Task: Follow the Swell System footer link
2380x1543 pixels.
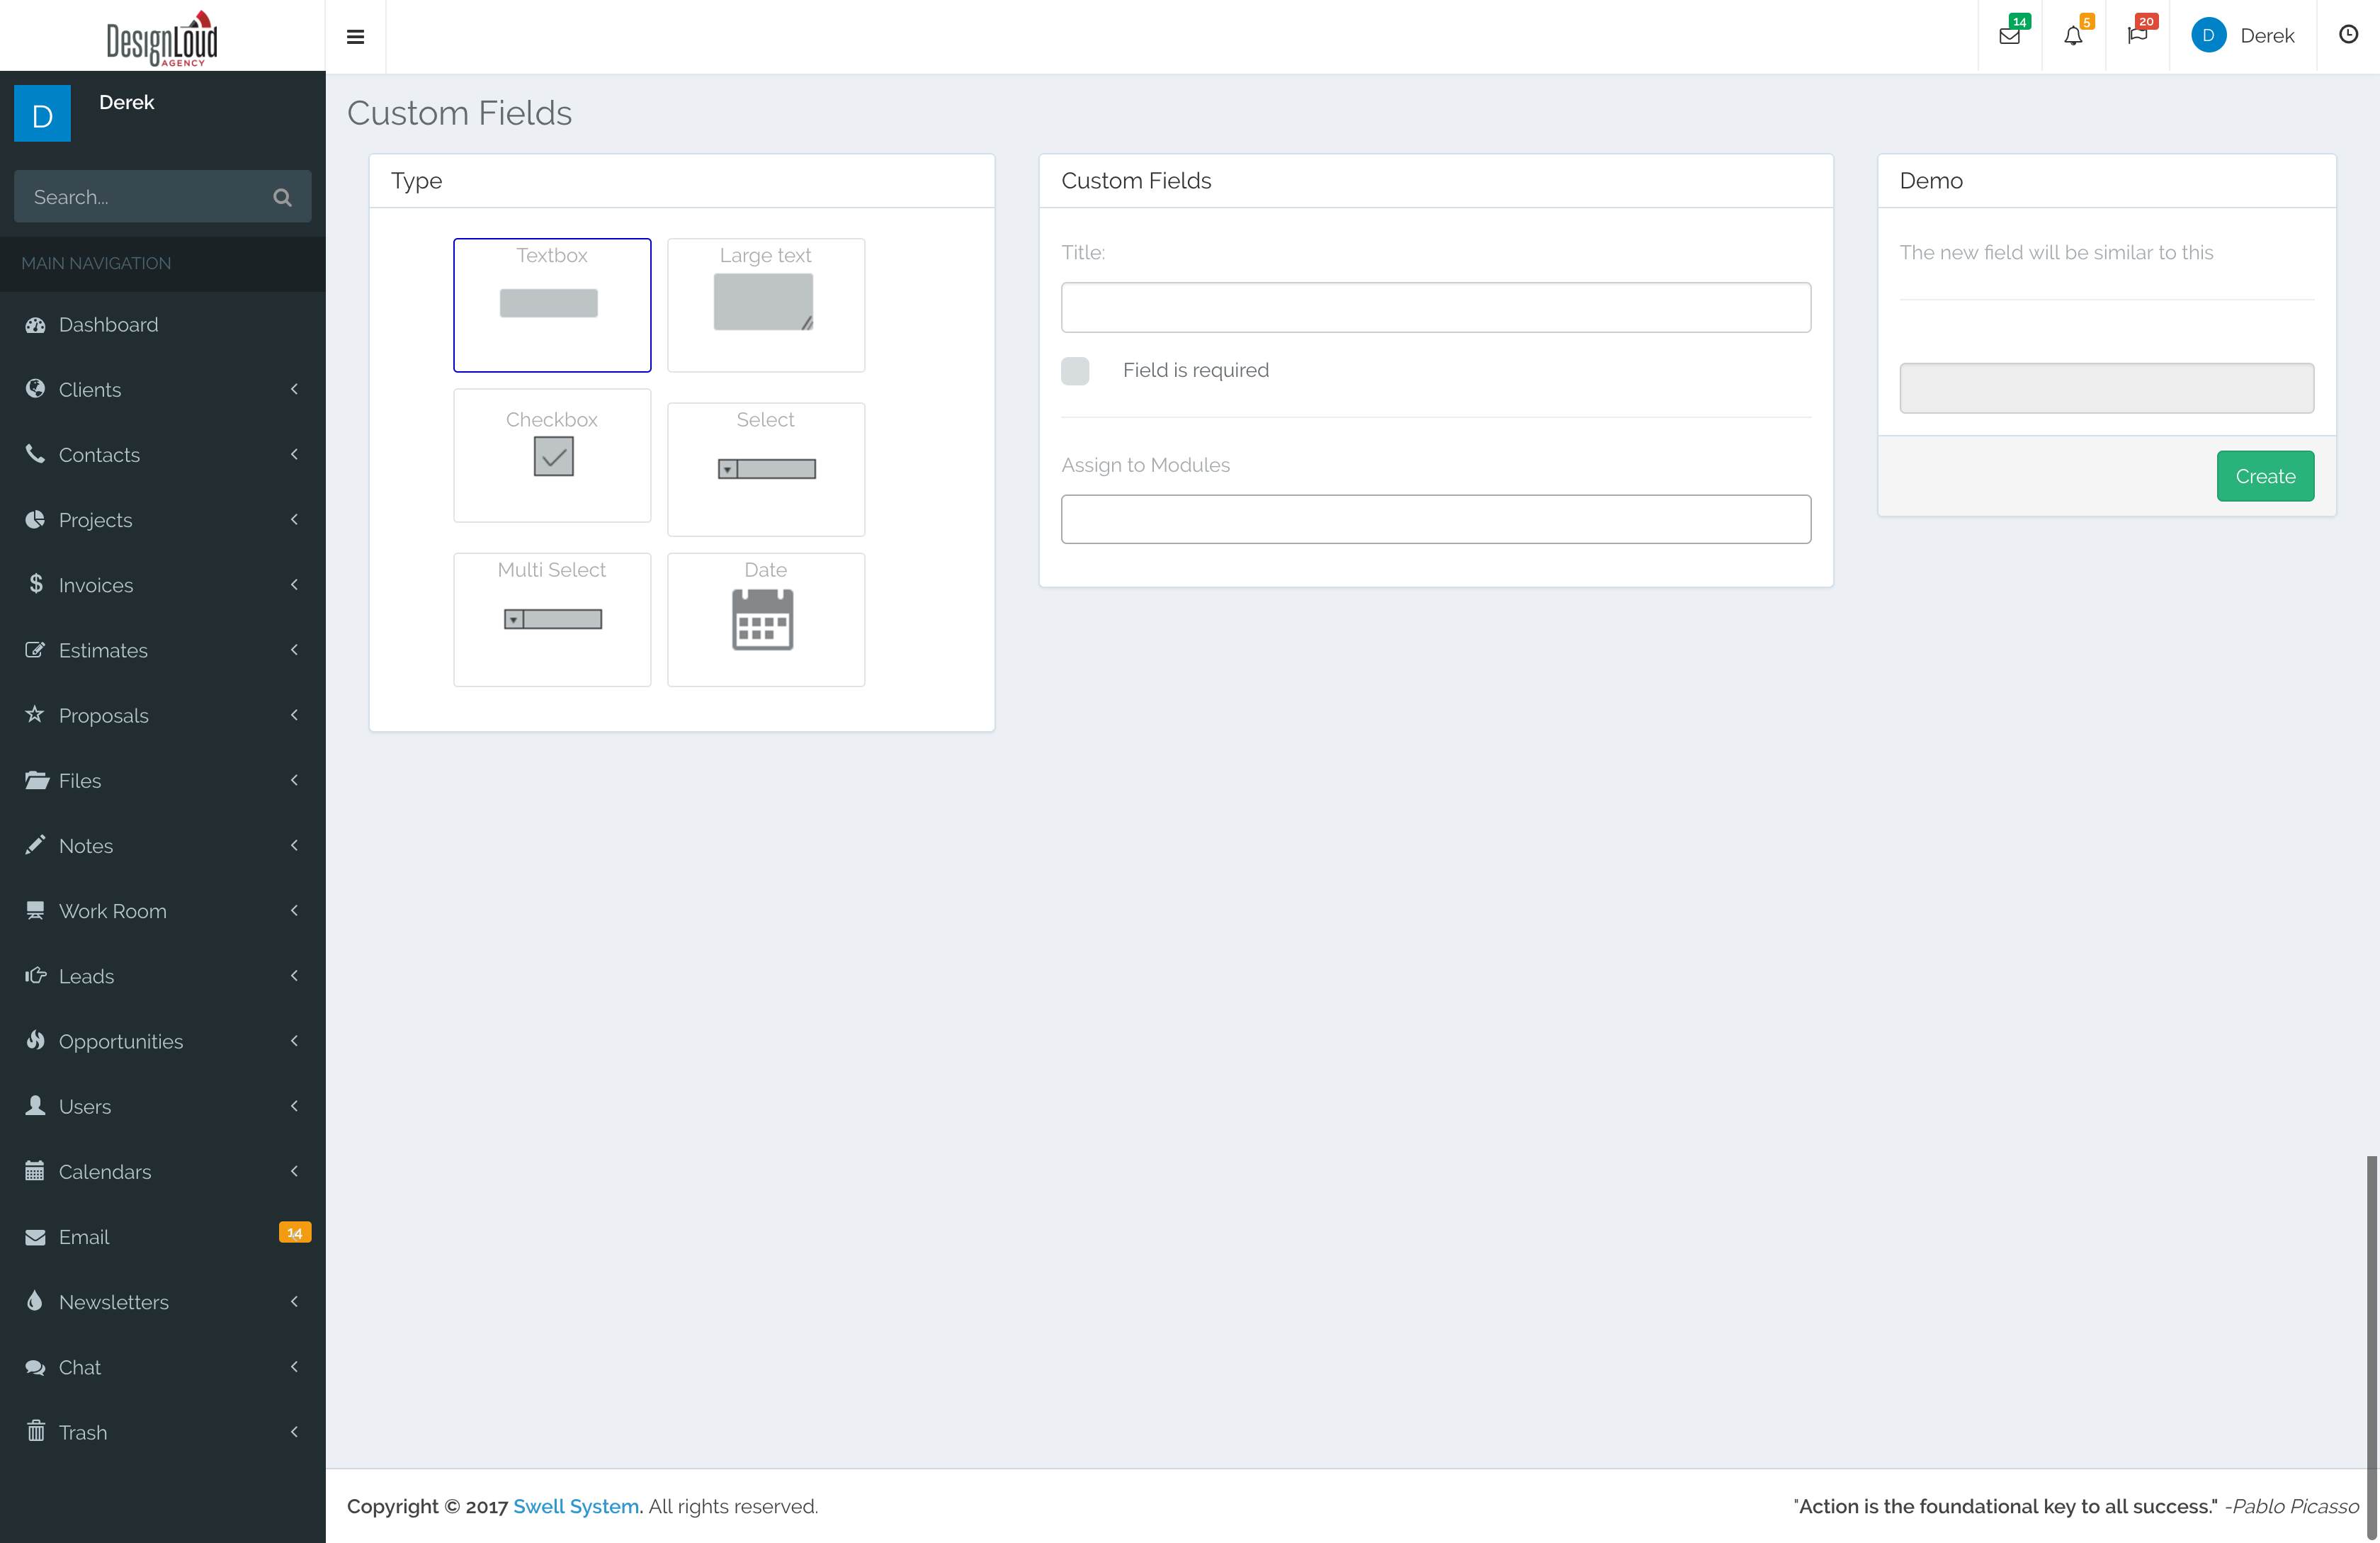Action: (576, 1506)
